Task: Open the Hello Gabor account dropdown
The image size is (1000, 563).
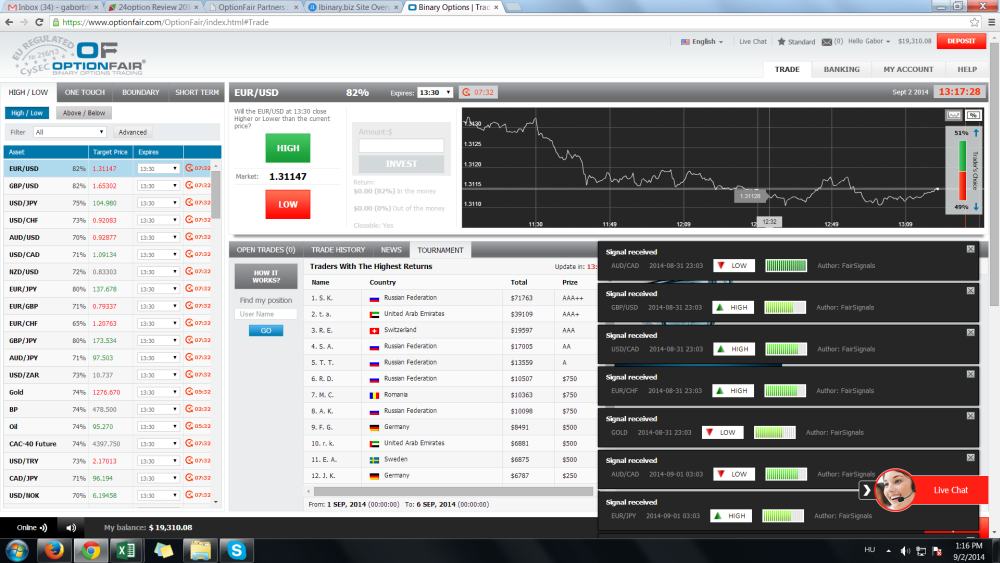Action: pyautogui.click(x=869, y=41)
